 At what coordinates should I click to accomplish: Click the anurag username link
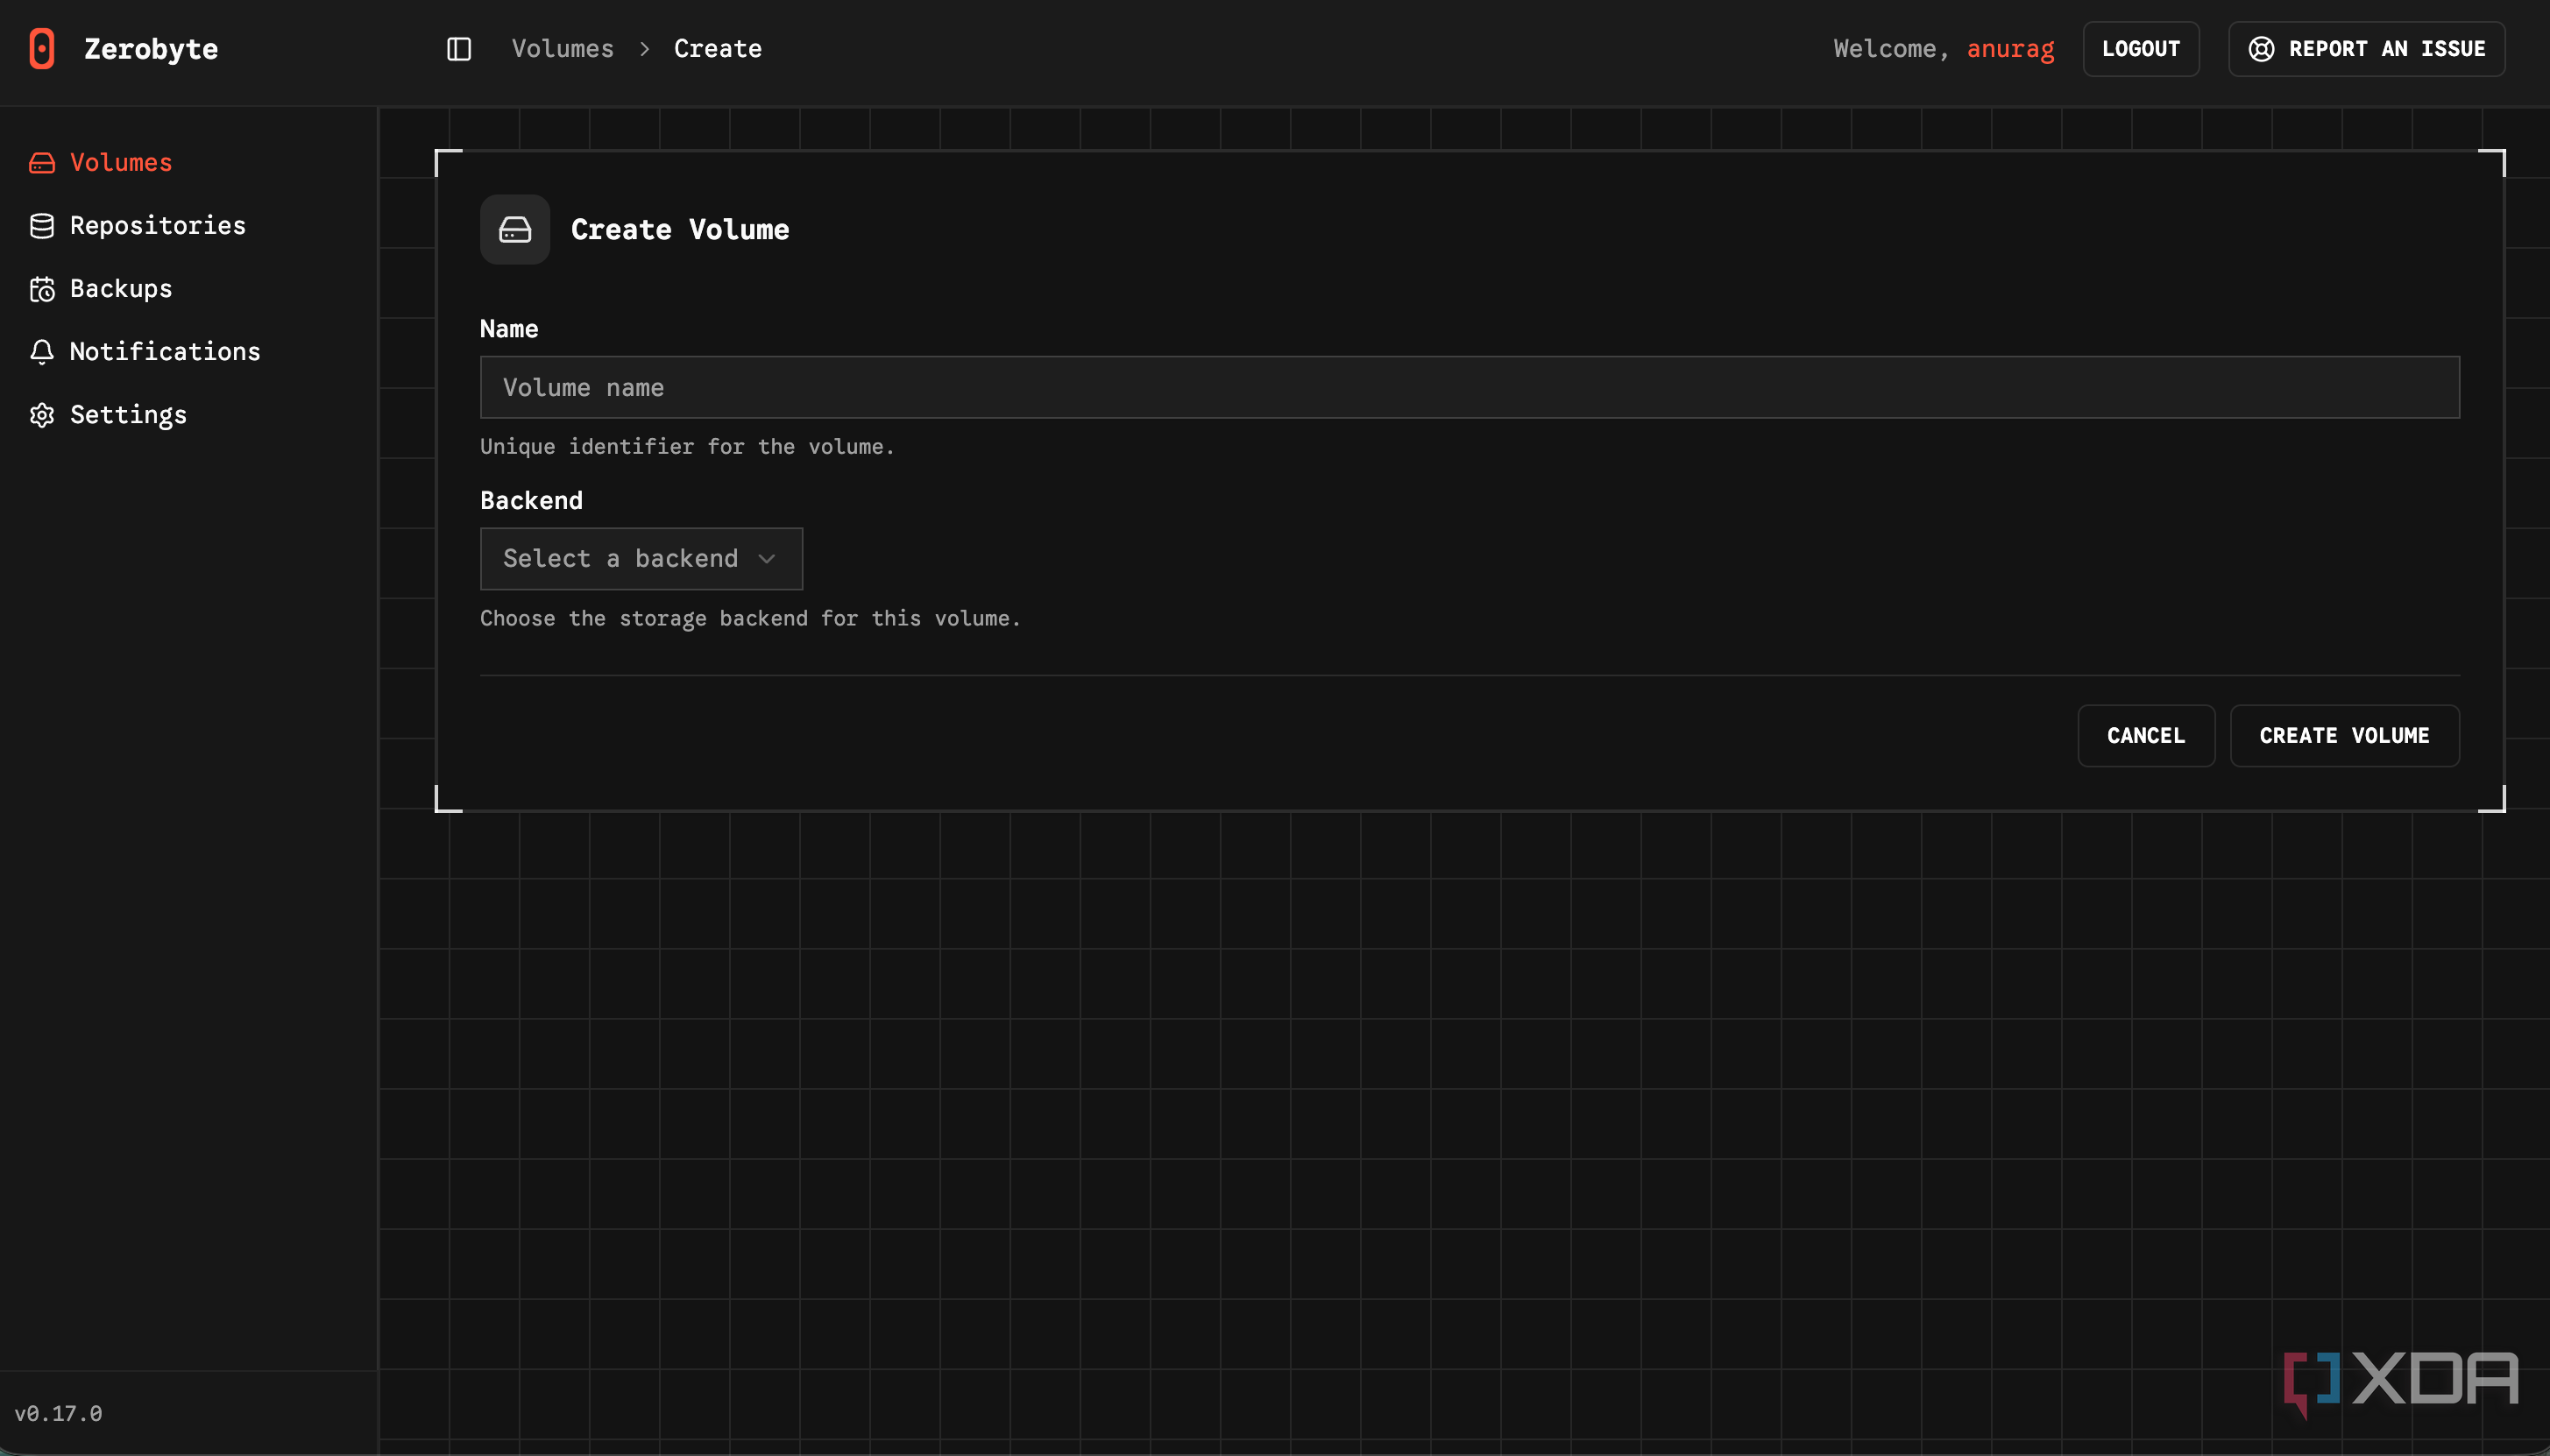(x=2010, y=49)
